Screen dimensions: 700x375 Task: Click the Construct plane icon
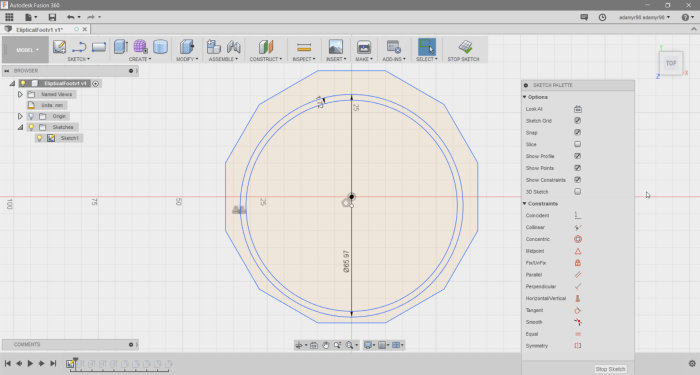point(266,47)
